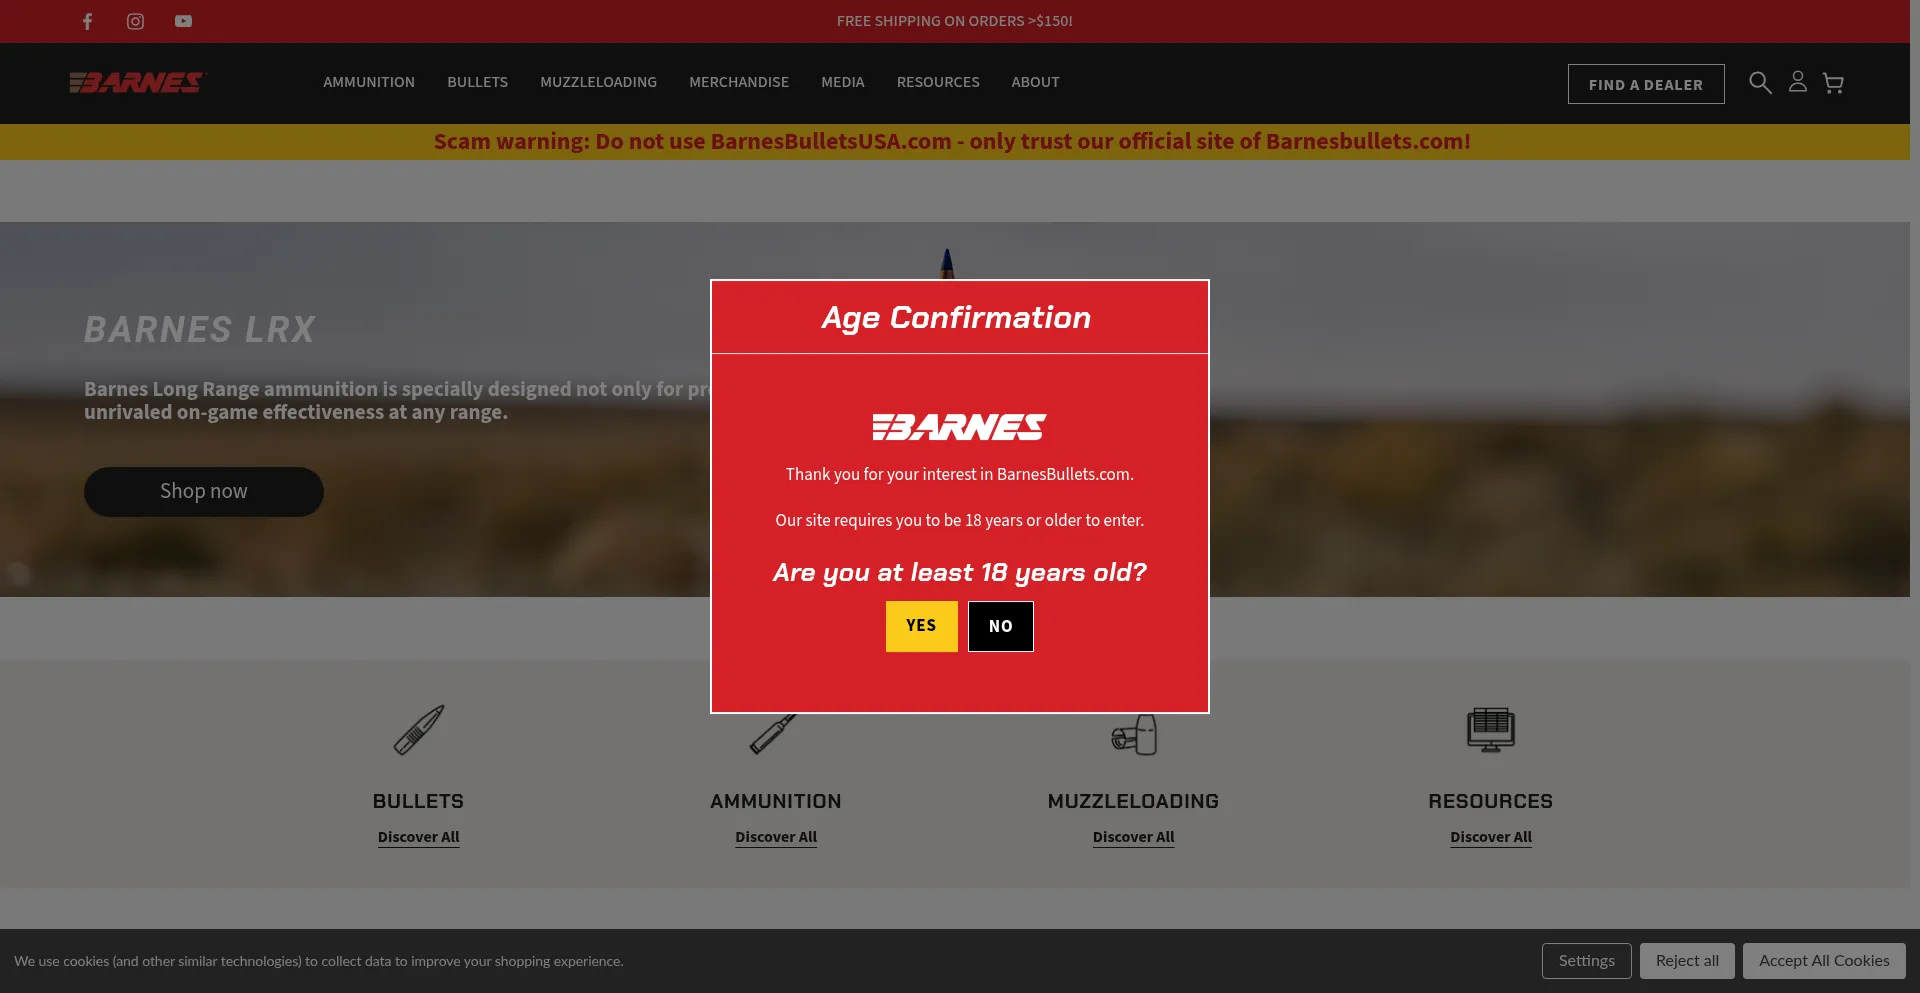Confirm age with the YES button
Image resolution: width=1920 pixels, height=993 pixels.
921,626
